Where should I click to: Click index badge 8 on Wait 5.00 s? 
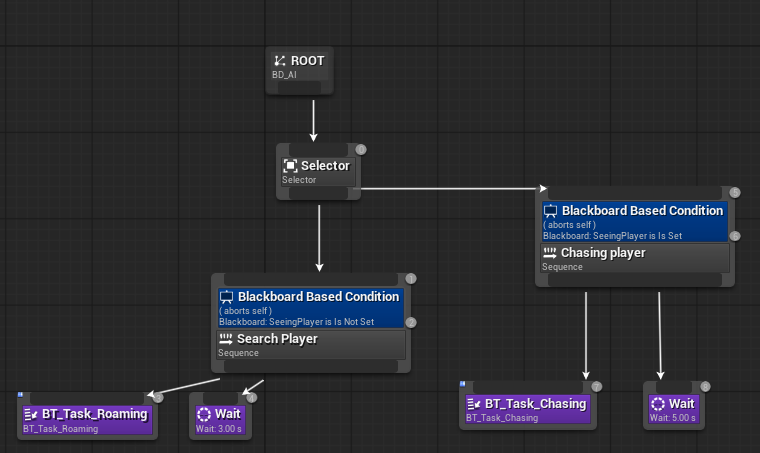click(x=705, y=387)
